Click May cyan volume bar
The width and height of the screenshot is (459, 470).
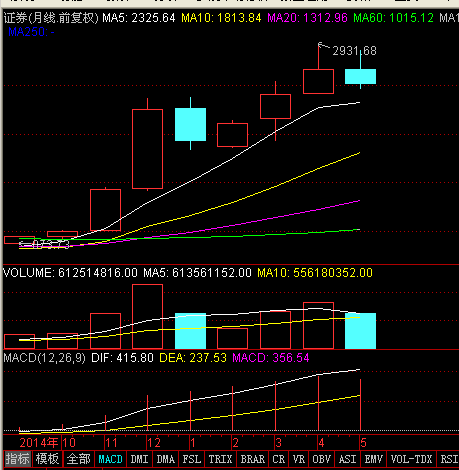[360, 331]
